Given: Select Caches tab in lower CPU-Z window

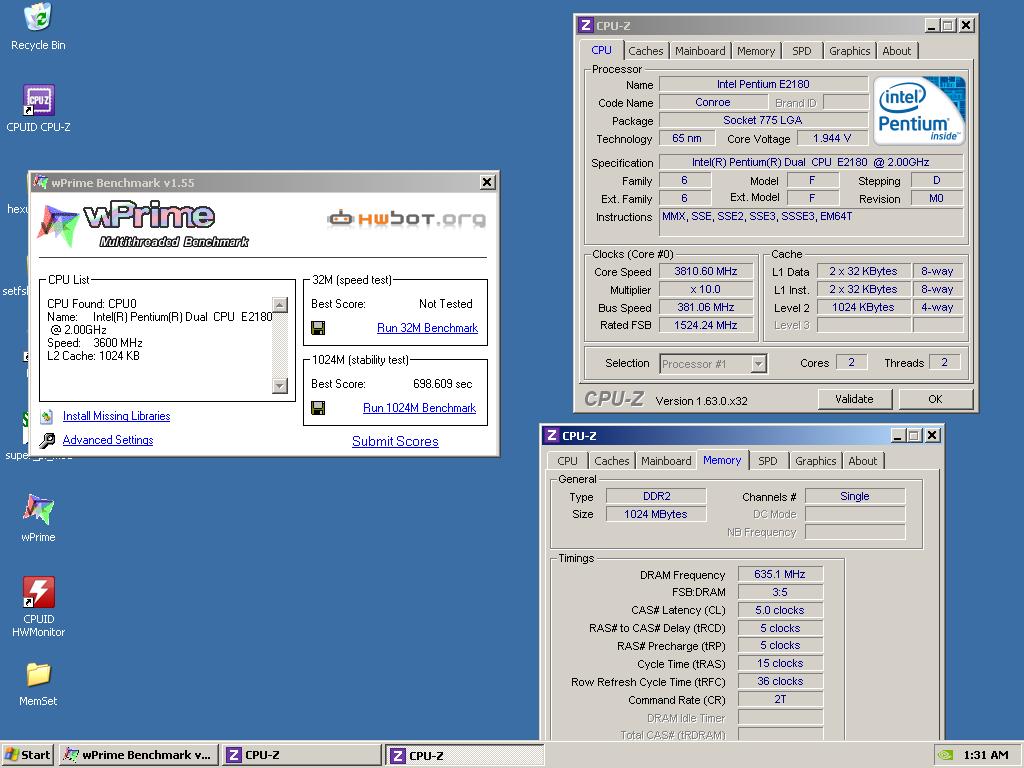Looking at the screenshot, I should (x=611, y=461).
